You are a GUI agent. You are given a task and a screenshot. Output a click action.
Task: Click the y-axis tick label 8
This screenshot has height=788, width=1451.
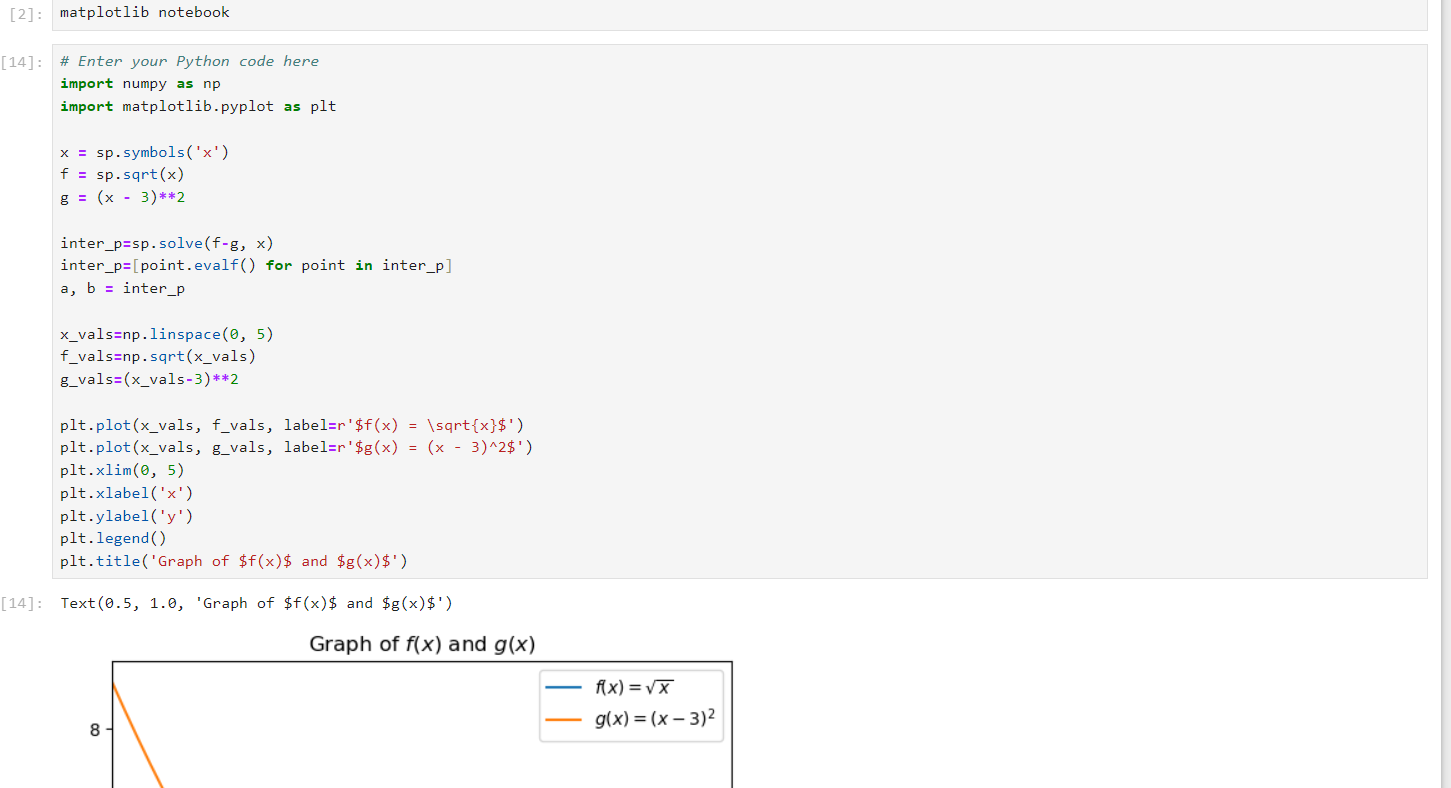pos(95,730)
